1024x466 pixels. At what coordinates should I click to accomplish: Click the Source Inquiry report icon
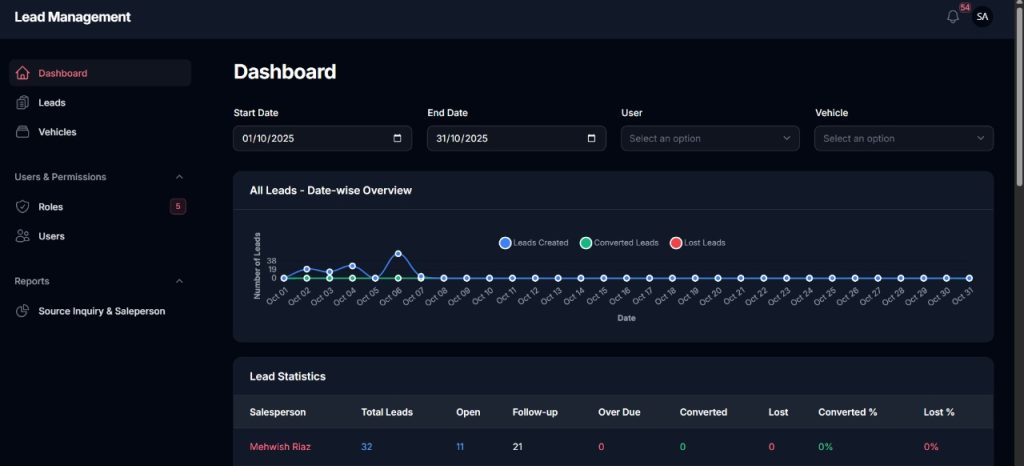click(x=23, y=311)
